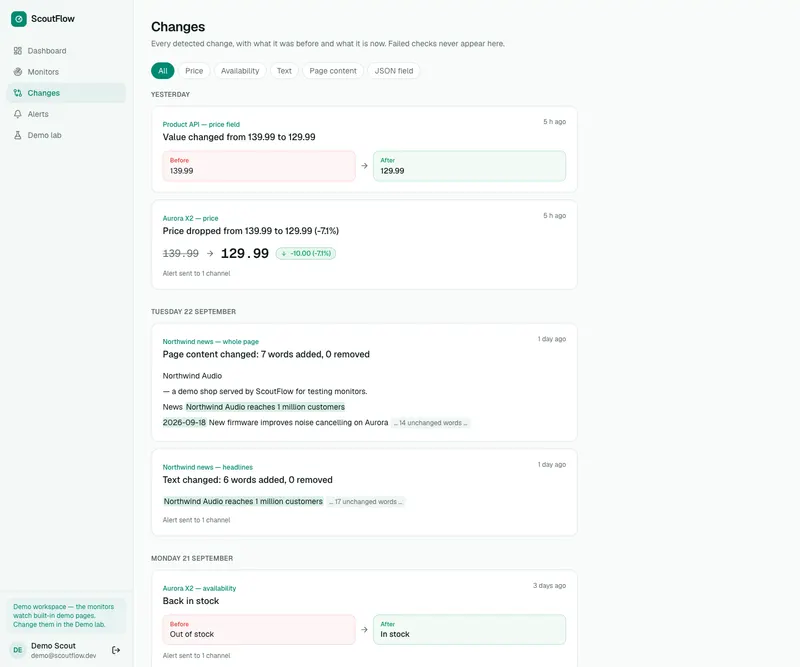The height and width of the screenshot is (667, 800).
Task: Filter changes by Price
Action: tap(194, 71)
